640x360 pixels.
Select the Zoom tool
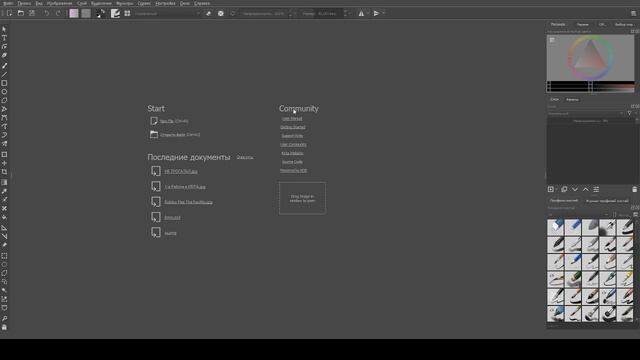(4, 318)
